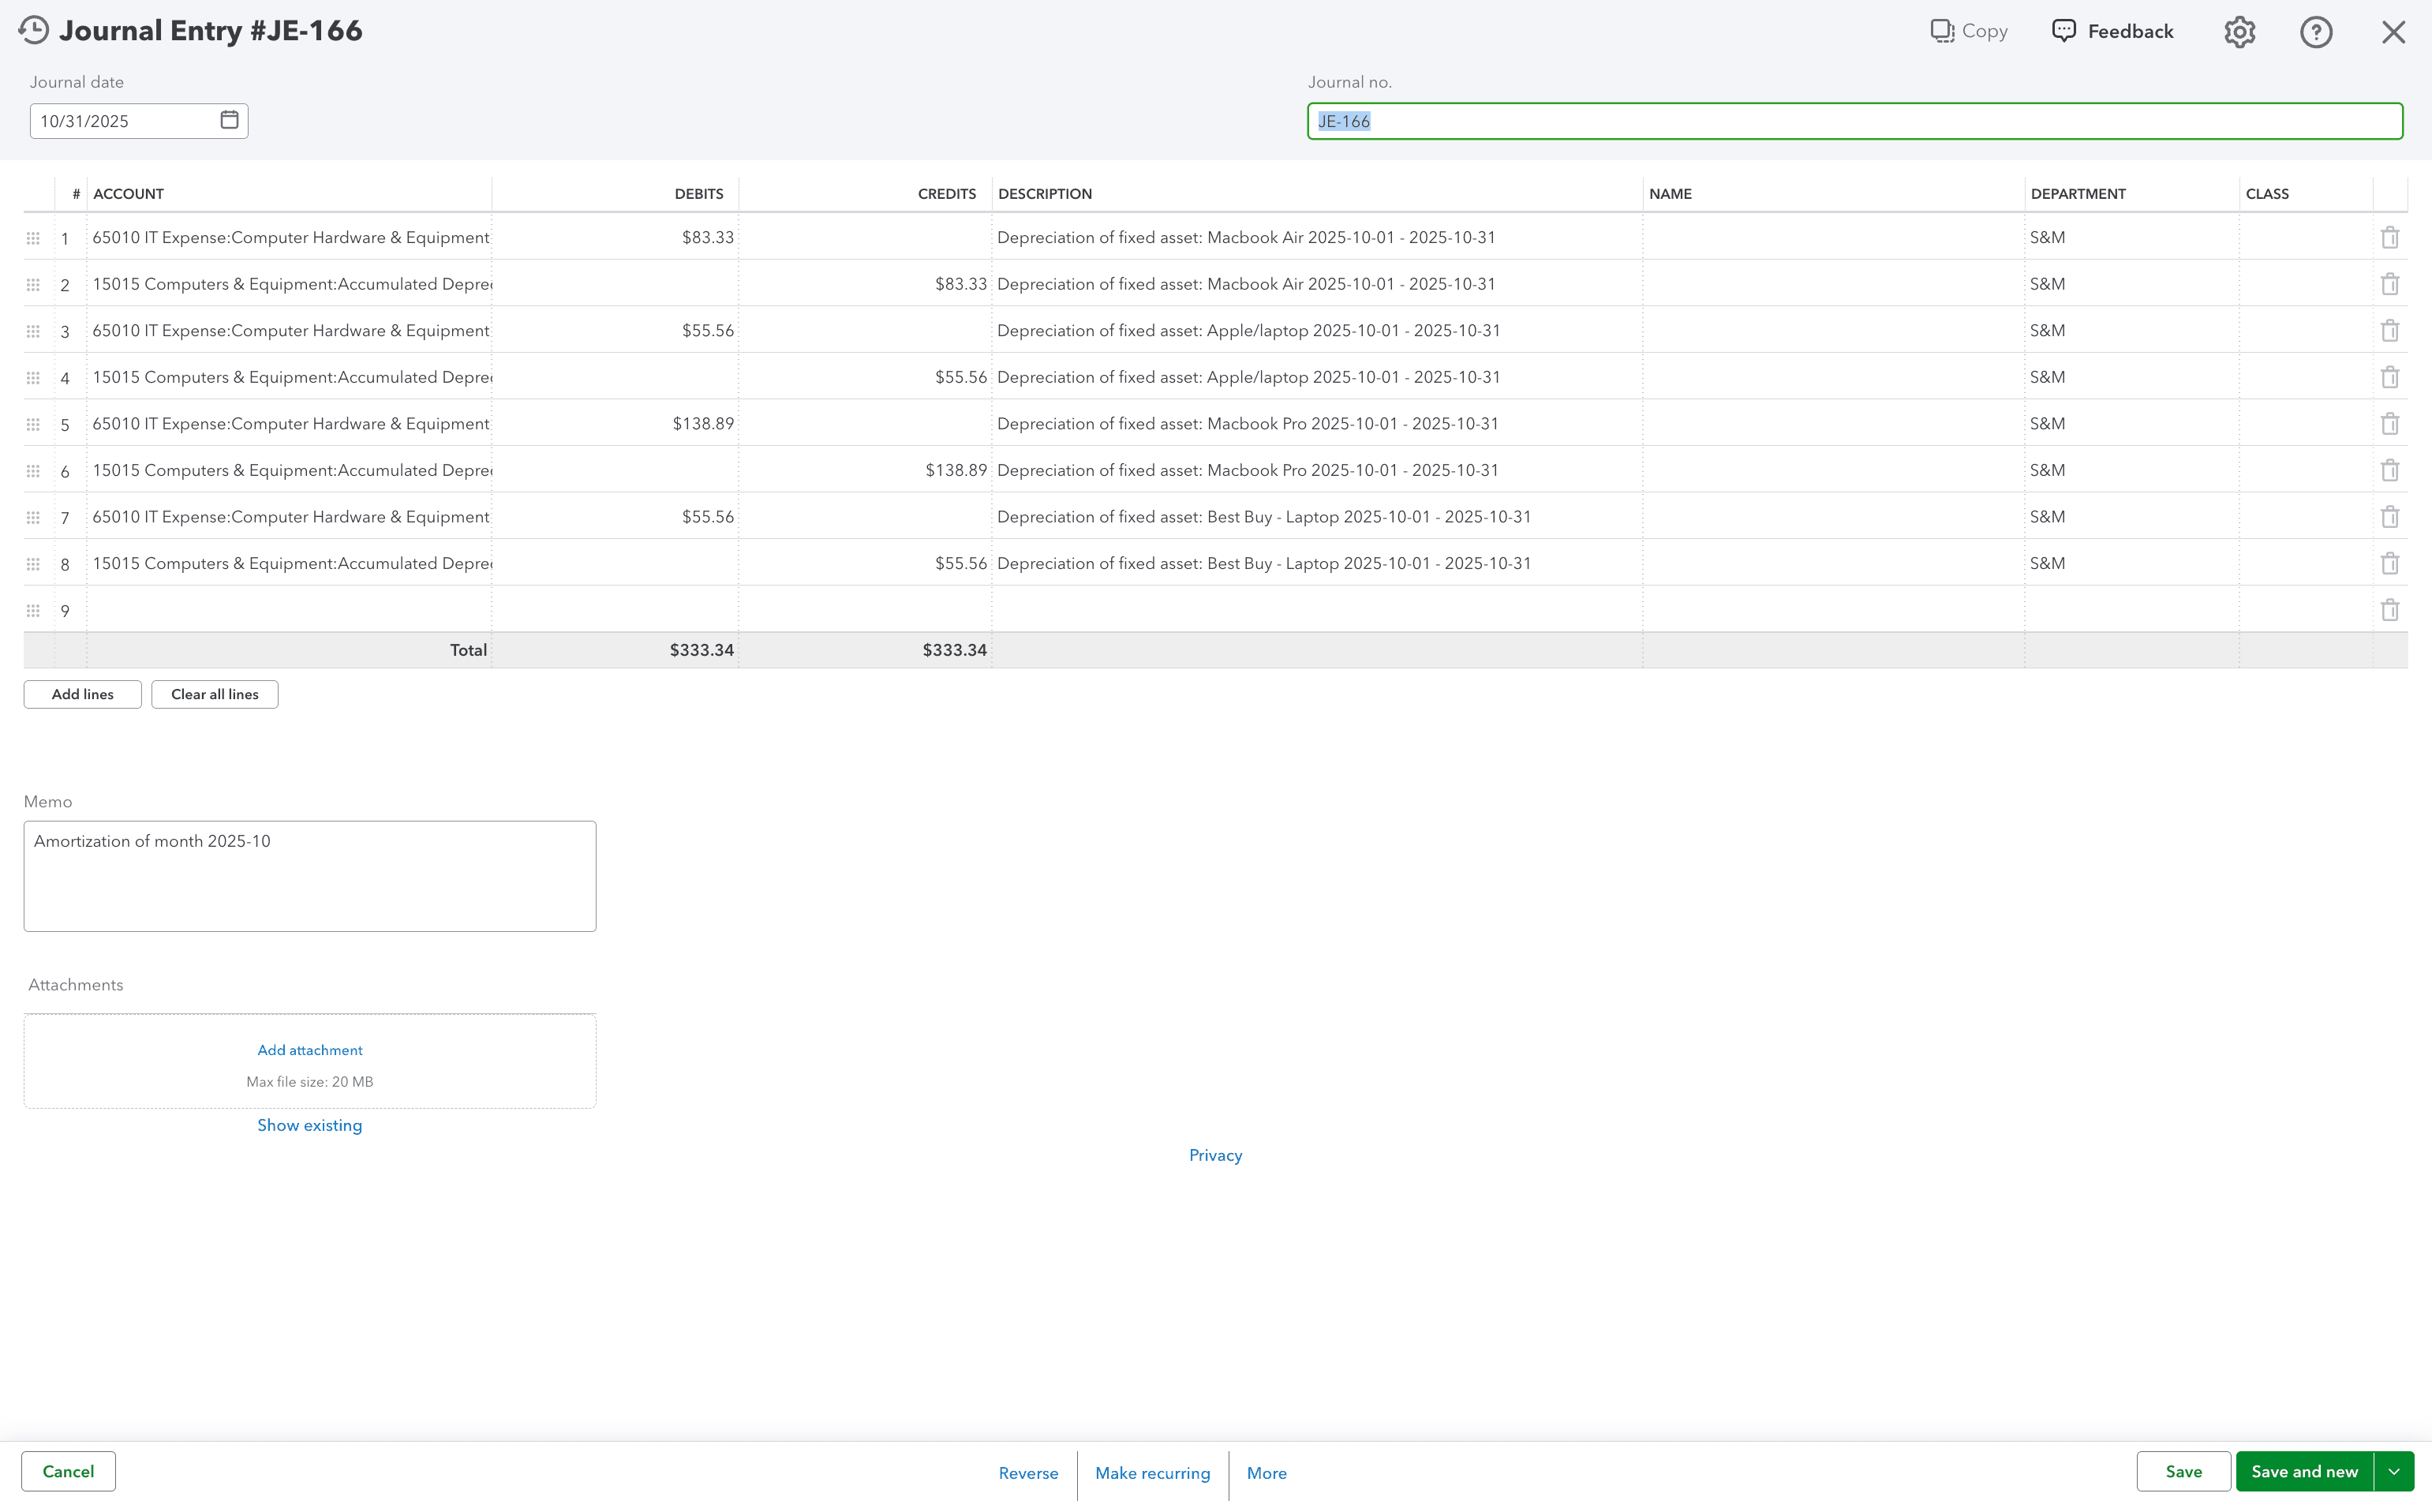This screenshot has height=1512, width=2432.
Task: Open the help question mark icon
Action: coord(2317,31)
